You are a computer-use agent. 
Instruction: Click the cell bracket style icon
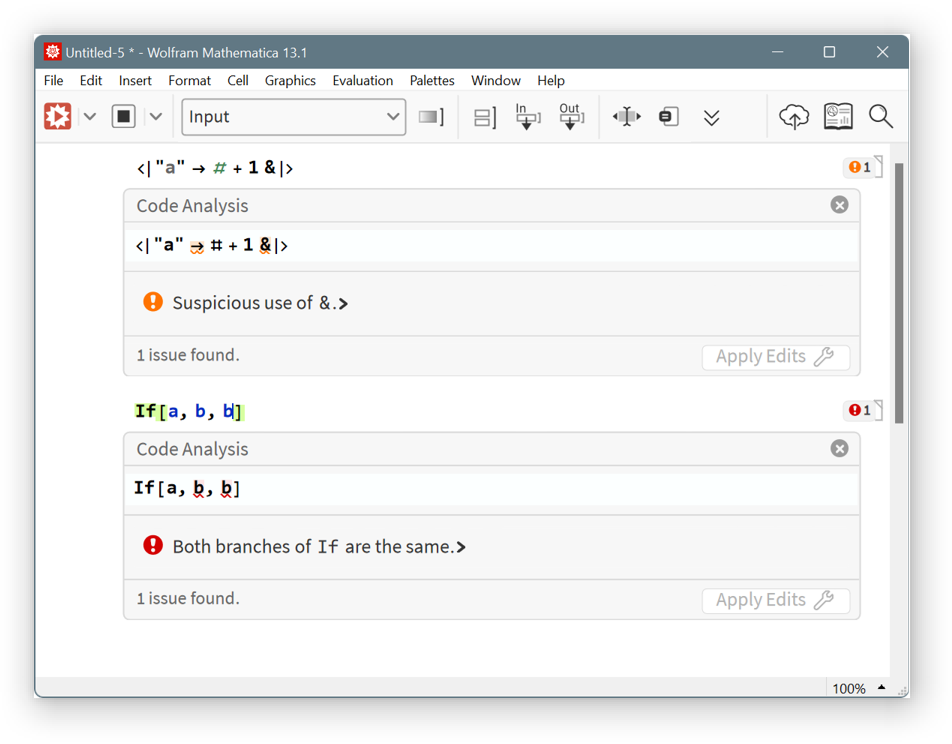[485, 117]
